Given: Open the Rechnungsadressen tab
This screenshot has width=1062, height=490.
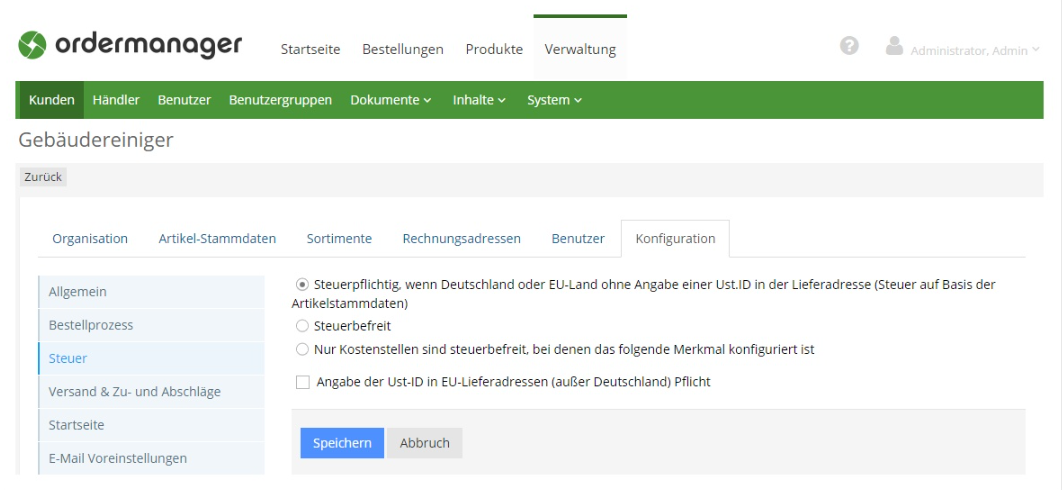Looking at the screenshot, I should [x=461, y=238].
